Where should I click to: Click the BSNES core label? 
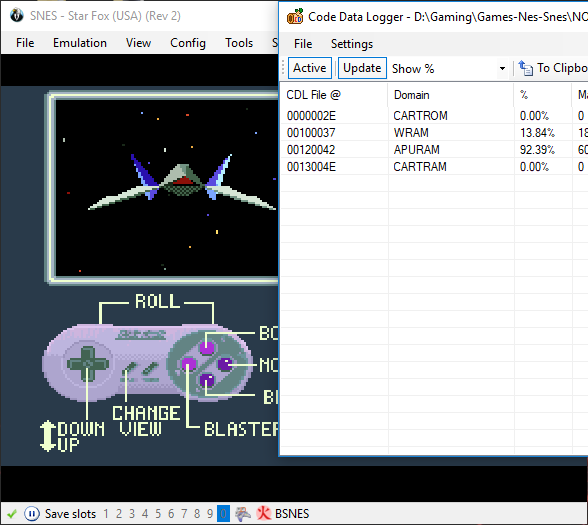pyautogui.click(x=292, y=513)
